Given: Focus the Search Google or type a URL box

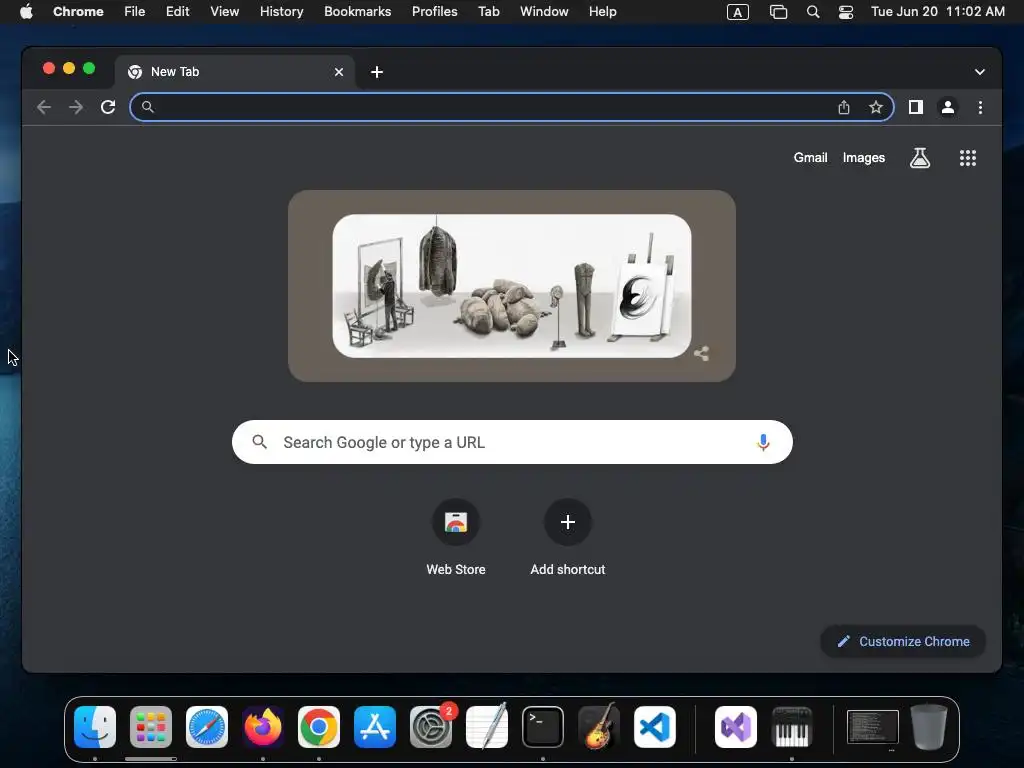Looking at the screenshot, I should [512, 442].
